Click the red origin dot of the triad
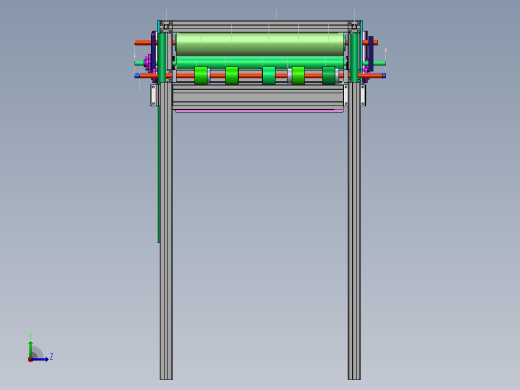Viewport: 520px width, 390px height. pyautogui.click(x=30, y=360)
